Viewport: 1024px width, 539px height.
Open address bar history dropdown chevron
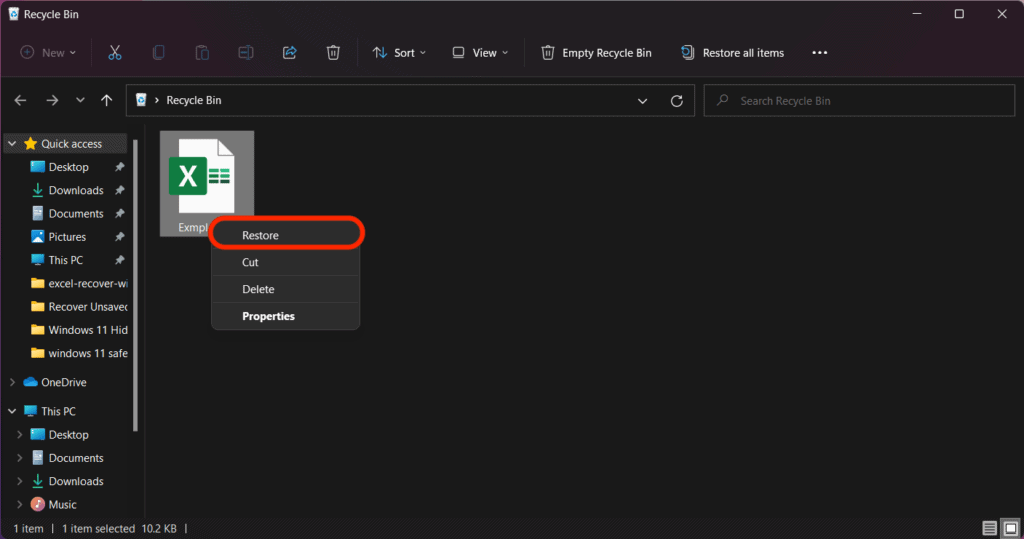click(x=643, y=101)
